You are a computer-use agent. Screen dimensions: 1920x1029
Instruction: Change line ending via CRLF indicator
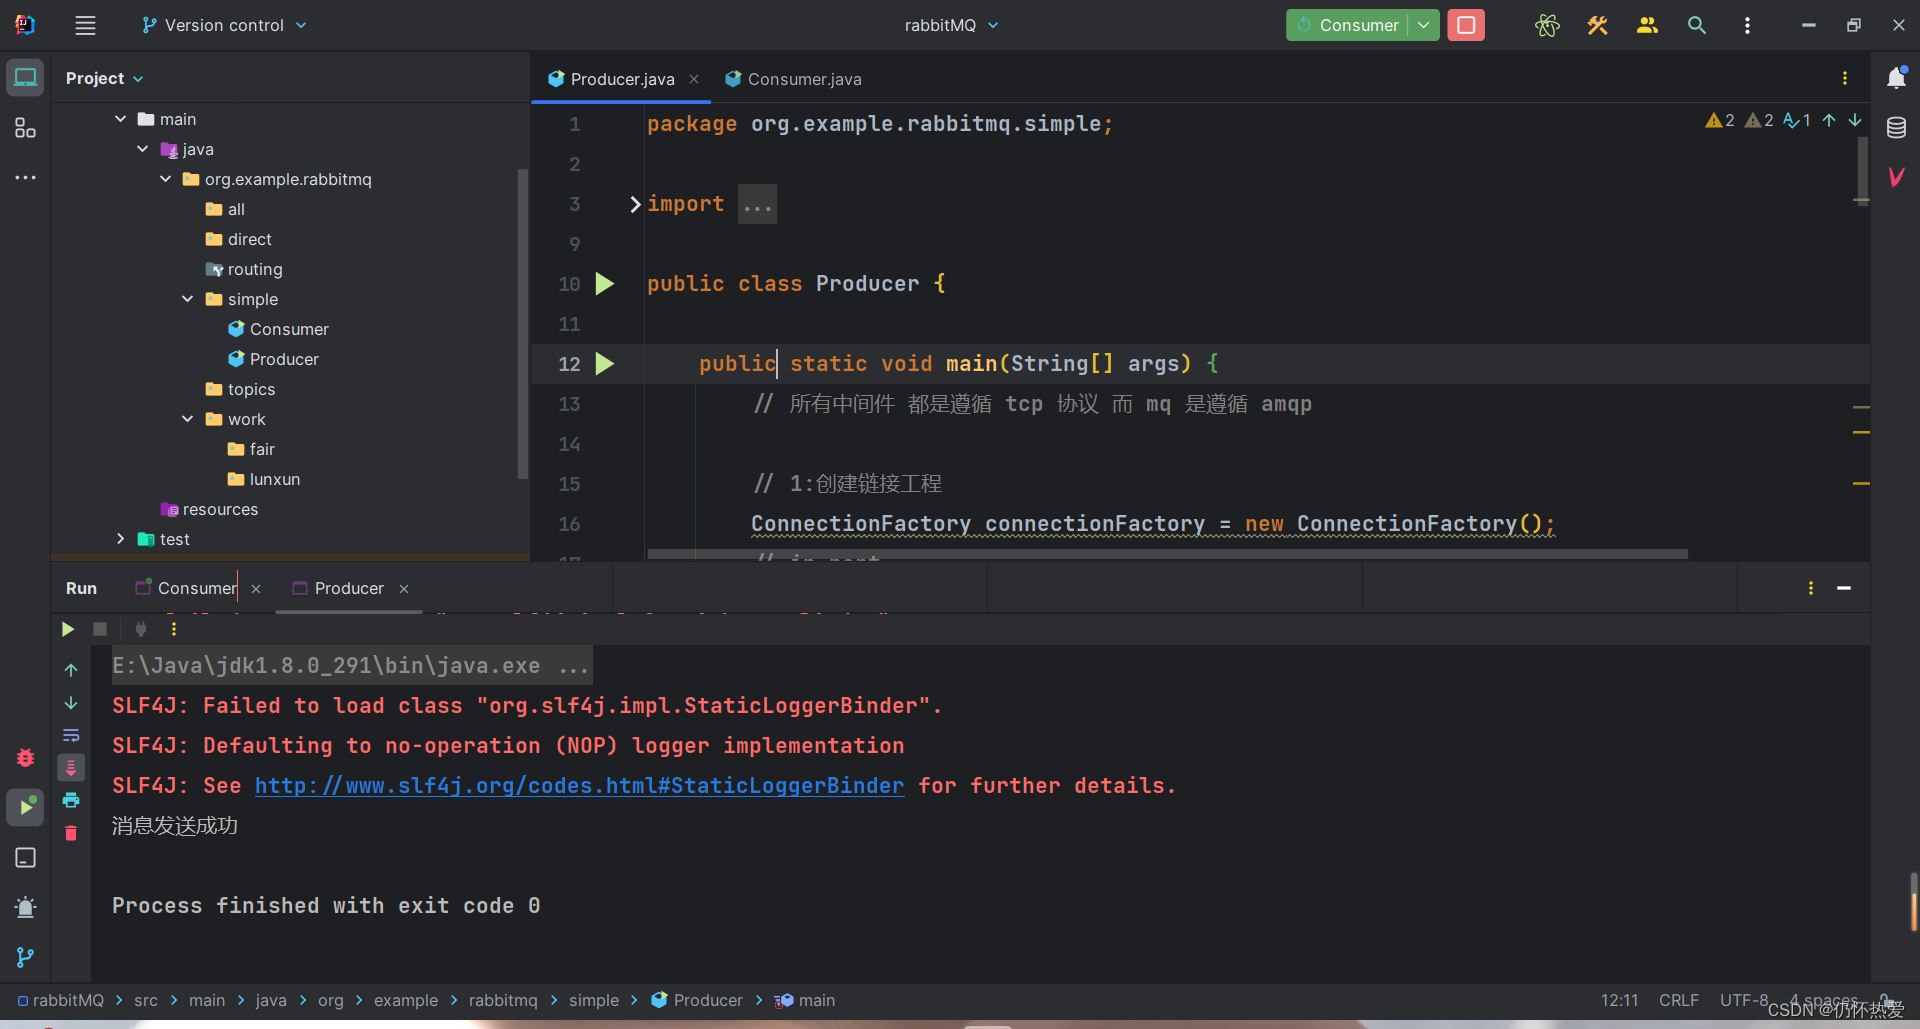[1679, 1000]
